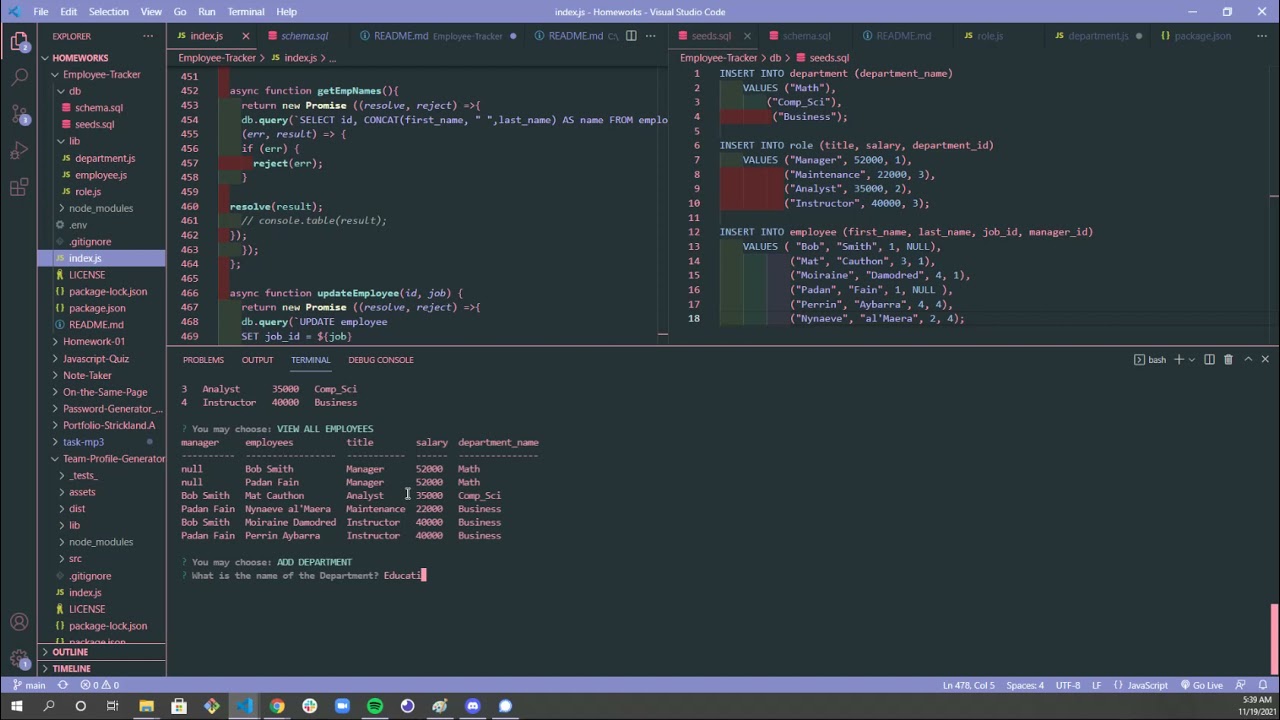Open notifications bell in status bar
The height and width of the screenshot is (720, 1280).
[1264, 685]
